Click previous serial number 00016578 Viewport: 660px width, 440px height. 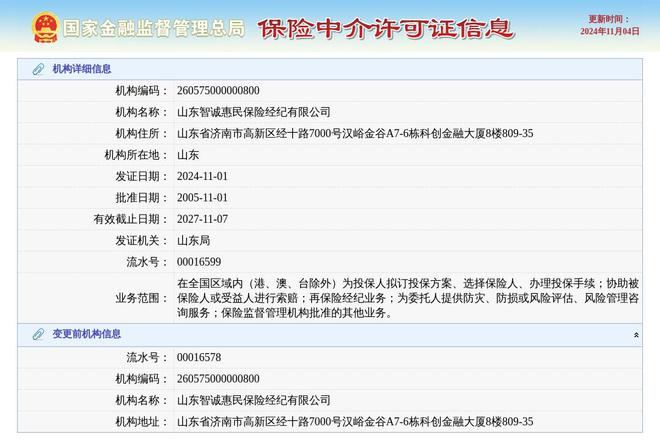(x=199, y=357)
